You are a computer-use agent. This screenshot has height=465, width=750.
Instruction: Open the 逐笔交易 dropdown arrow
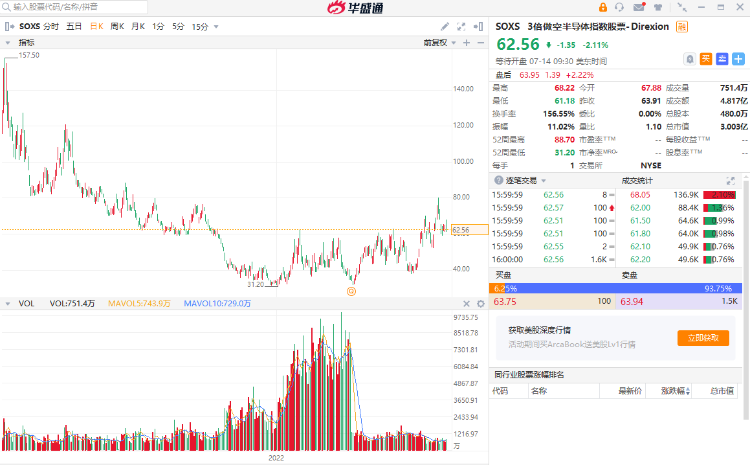(x=543, y=181)
